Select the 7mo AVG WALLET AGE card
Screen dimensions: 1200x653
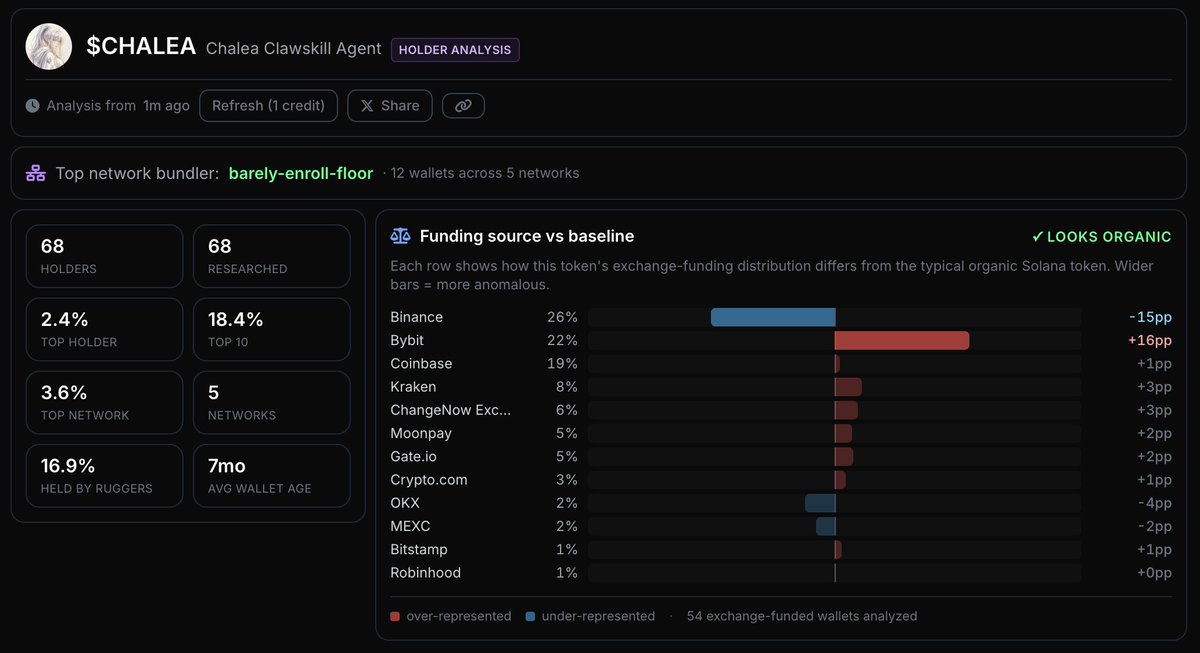(271, 475)
